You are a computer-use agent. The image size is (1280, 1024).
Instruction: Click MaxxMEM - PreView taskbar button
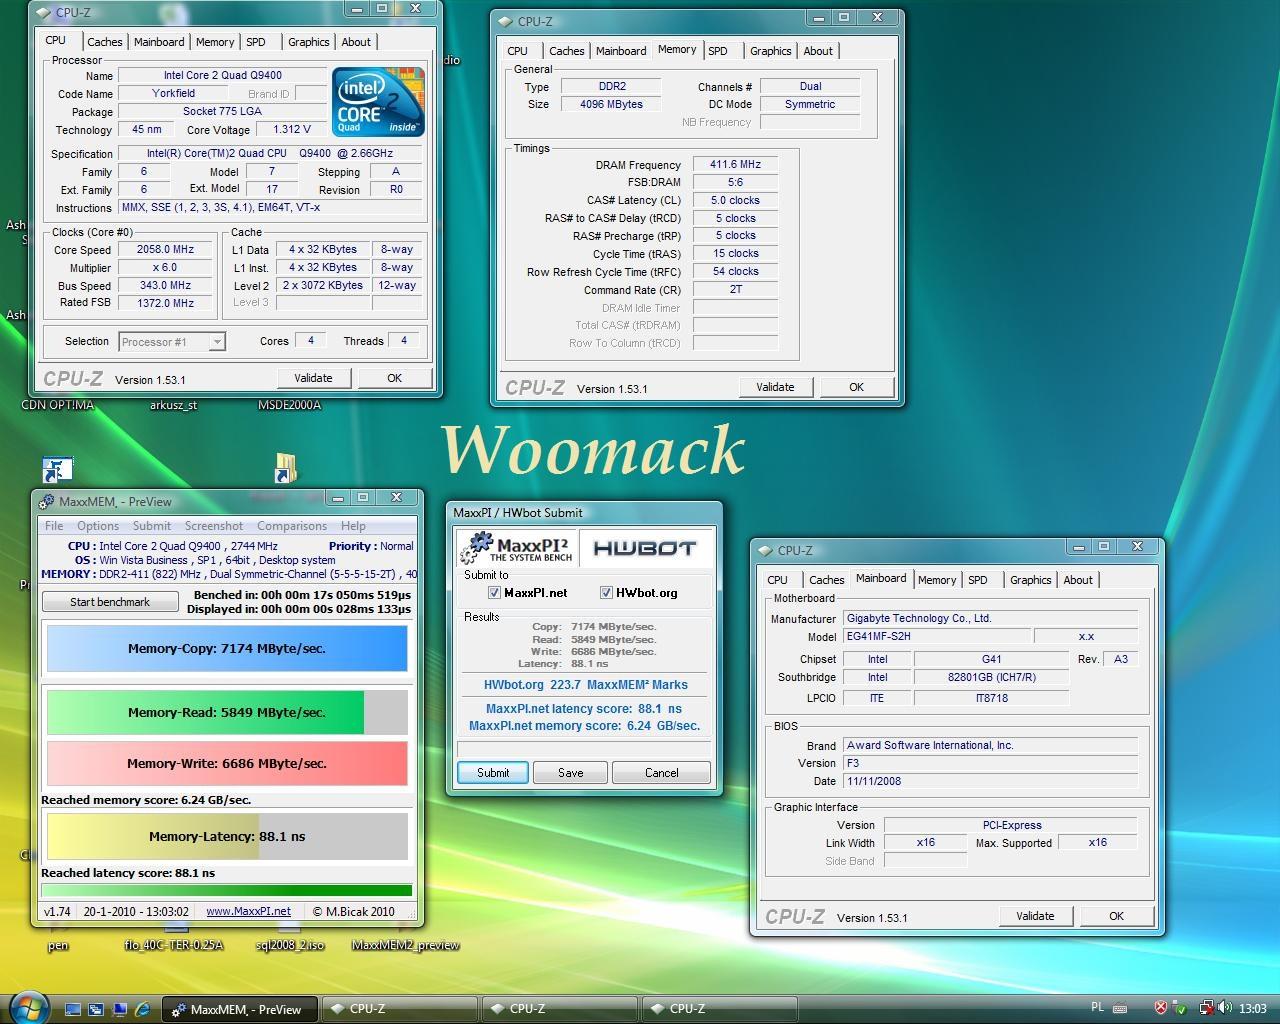coord(240,1009)
